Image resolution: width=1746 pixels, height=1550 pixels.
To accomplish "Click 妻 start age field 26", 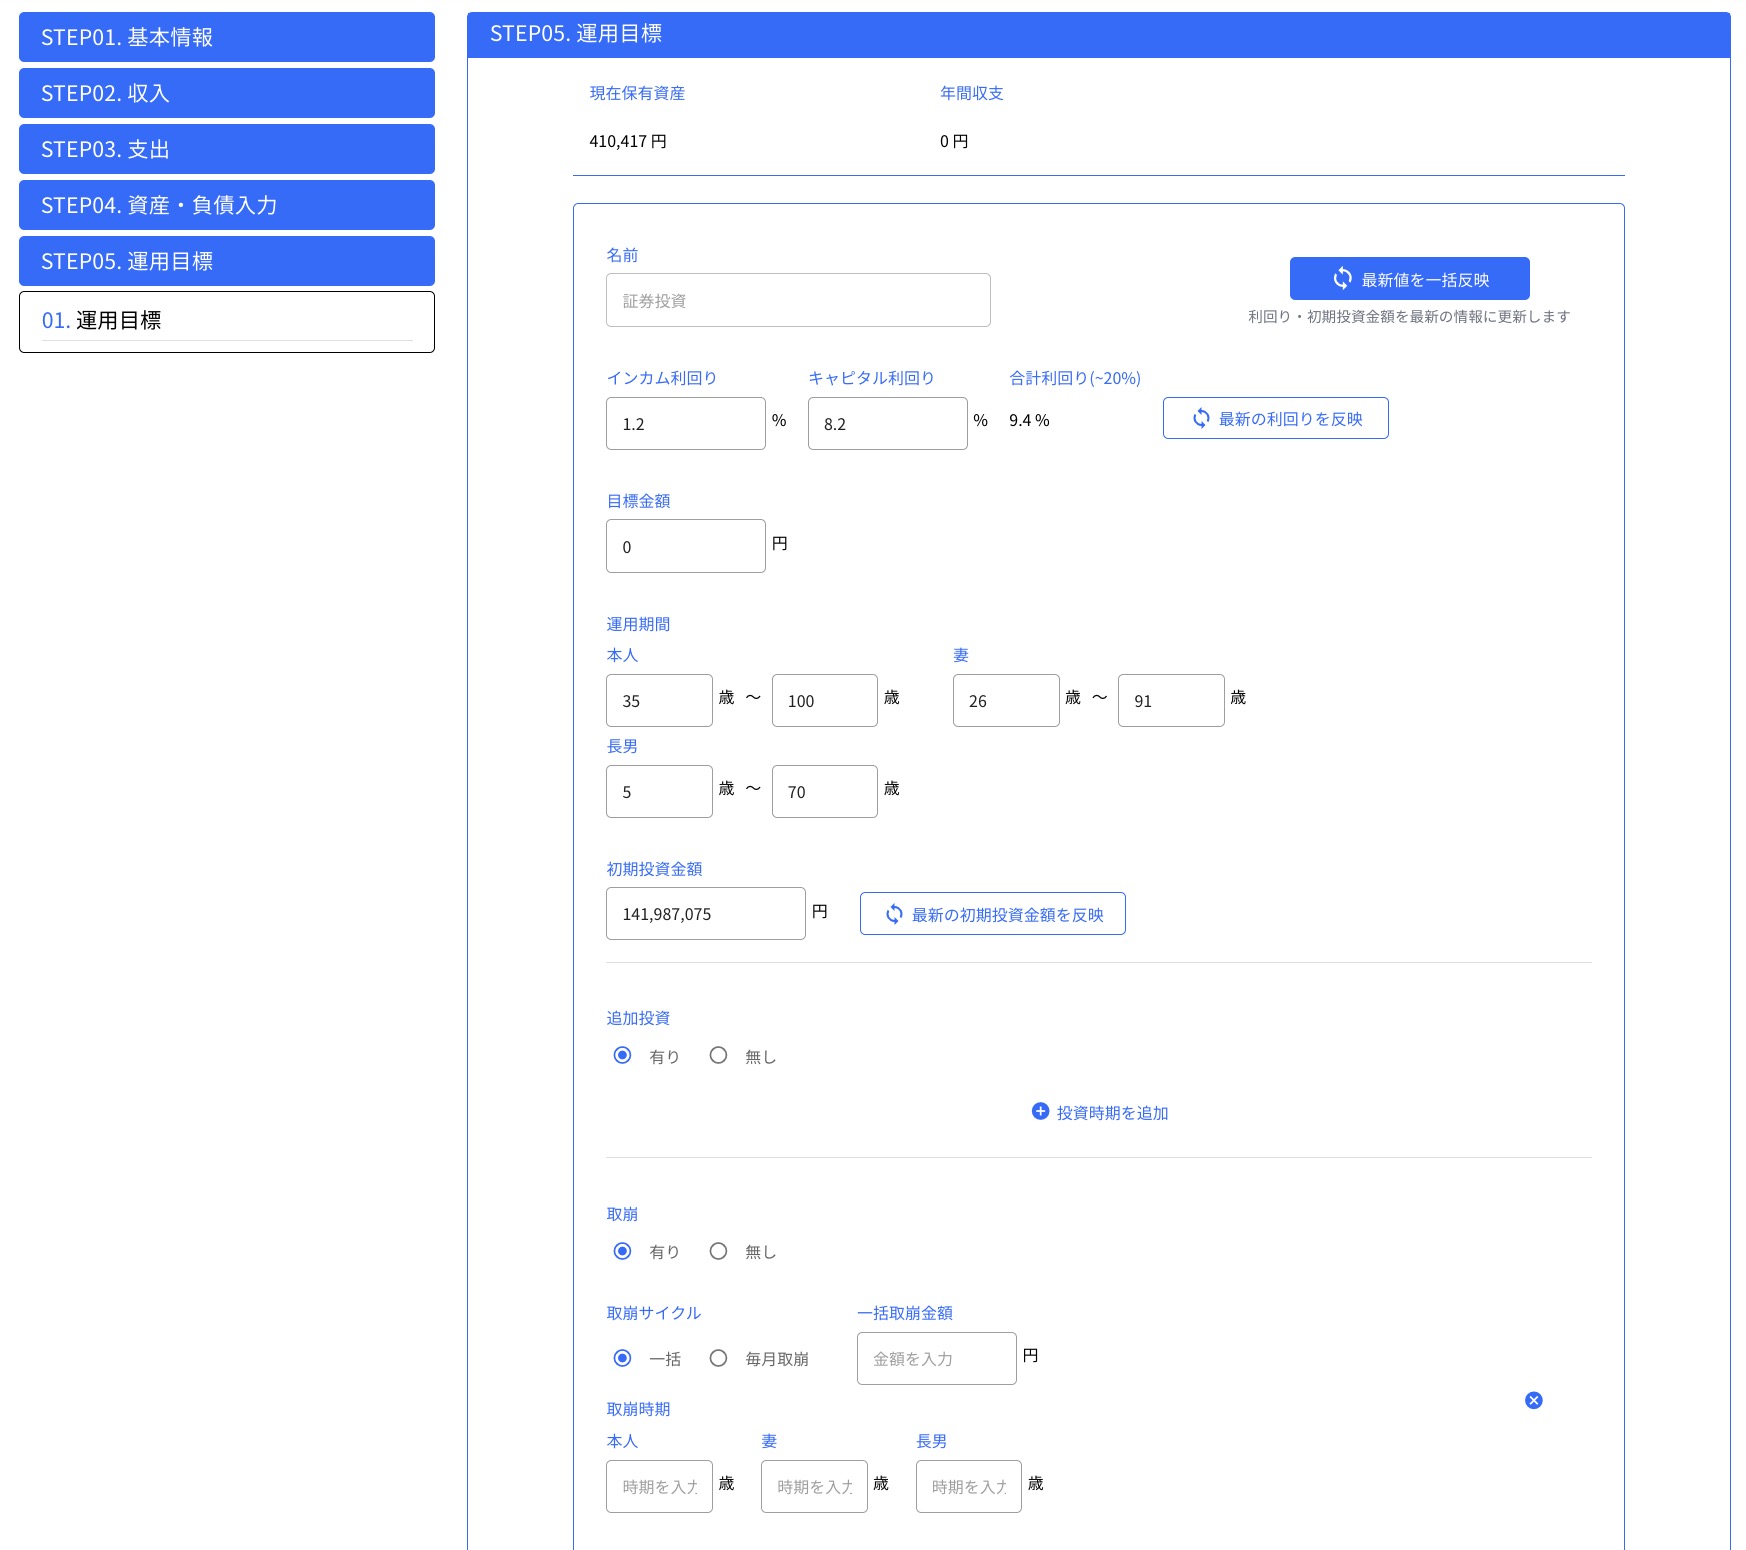I will [x=1006, y=700].
